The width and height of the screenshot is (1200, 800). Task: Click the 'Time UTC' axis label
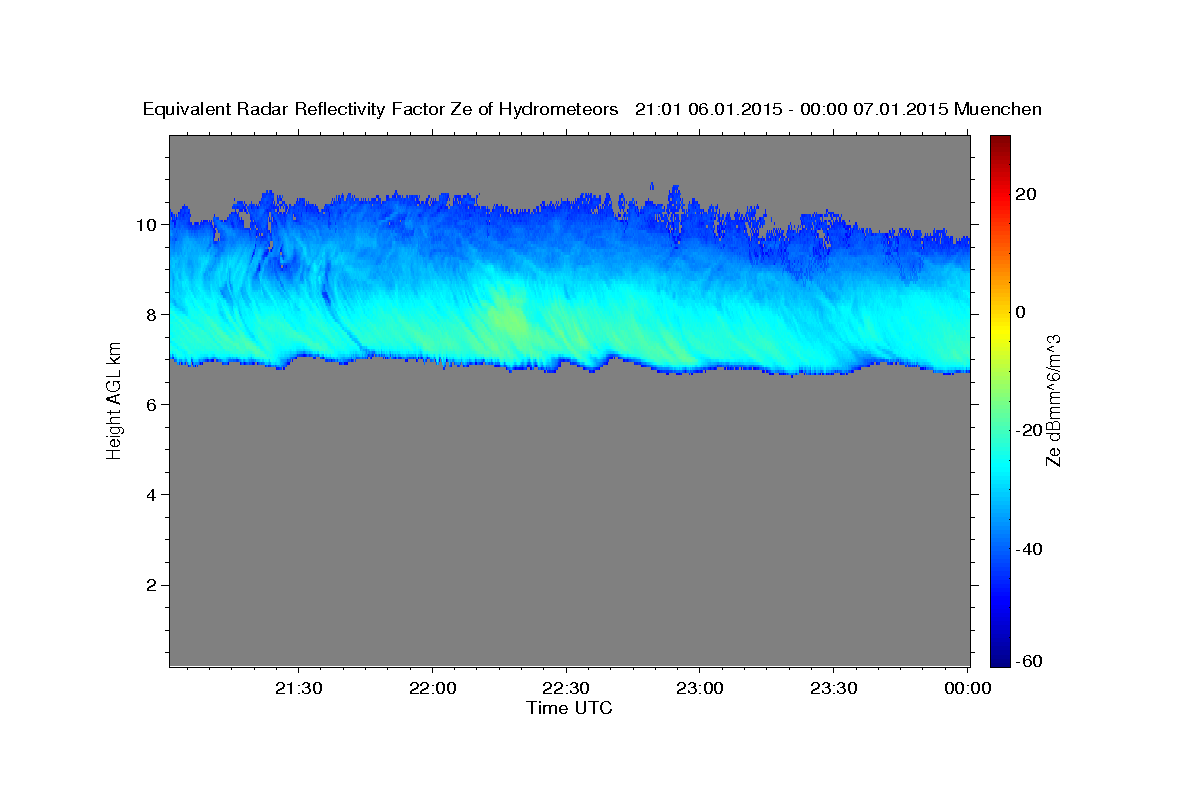click(569, 708)
